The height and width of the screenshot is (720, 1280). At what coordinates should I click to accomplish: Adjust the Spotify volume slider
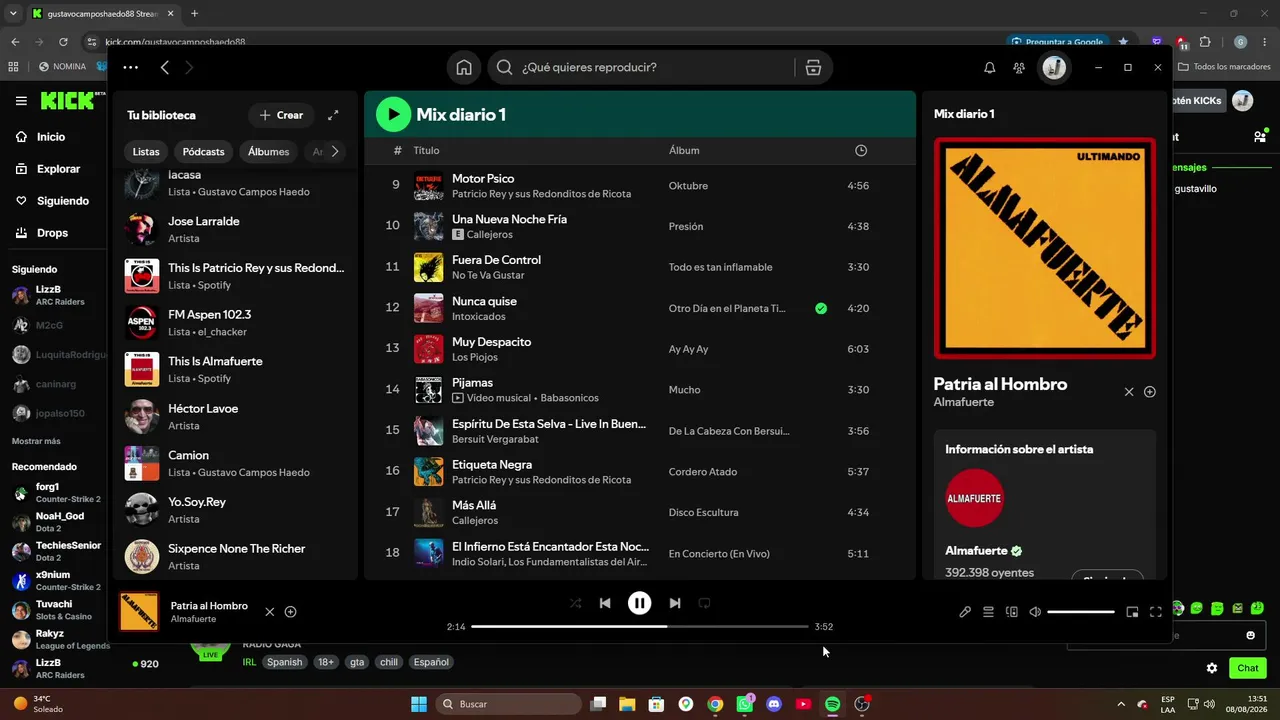coord(1081,612)
